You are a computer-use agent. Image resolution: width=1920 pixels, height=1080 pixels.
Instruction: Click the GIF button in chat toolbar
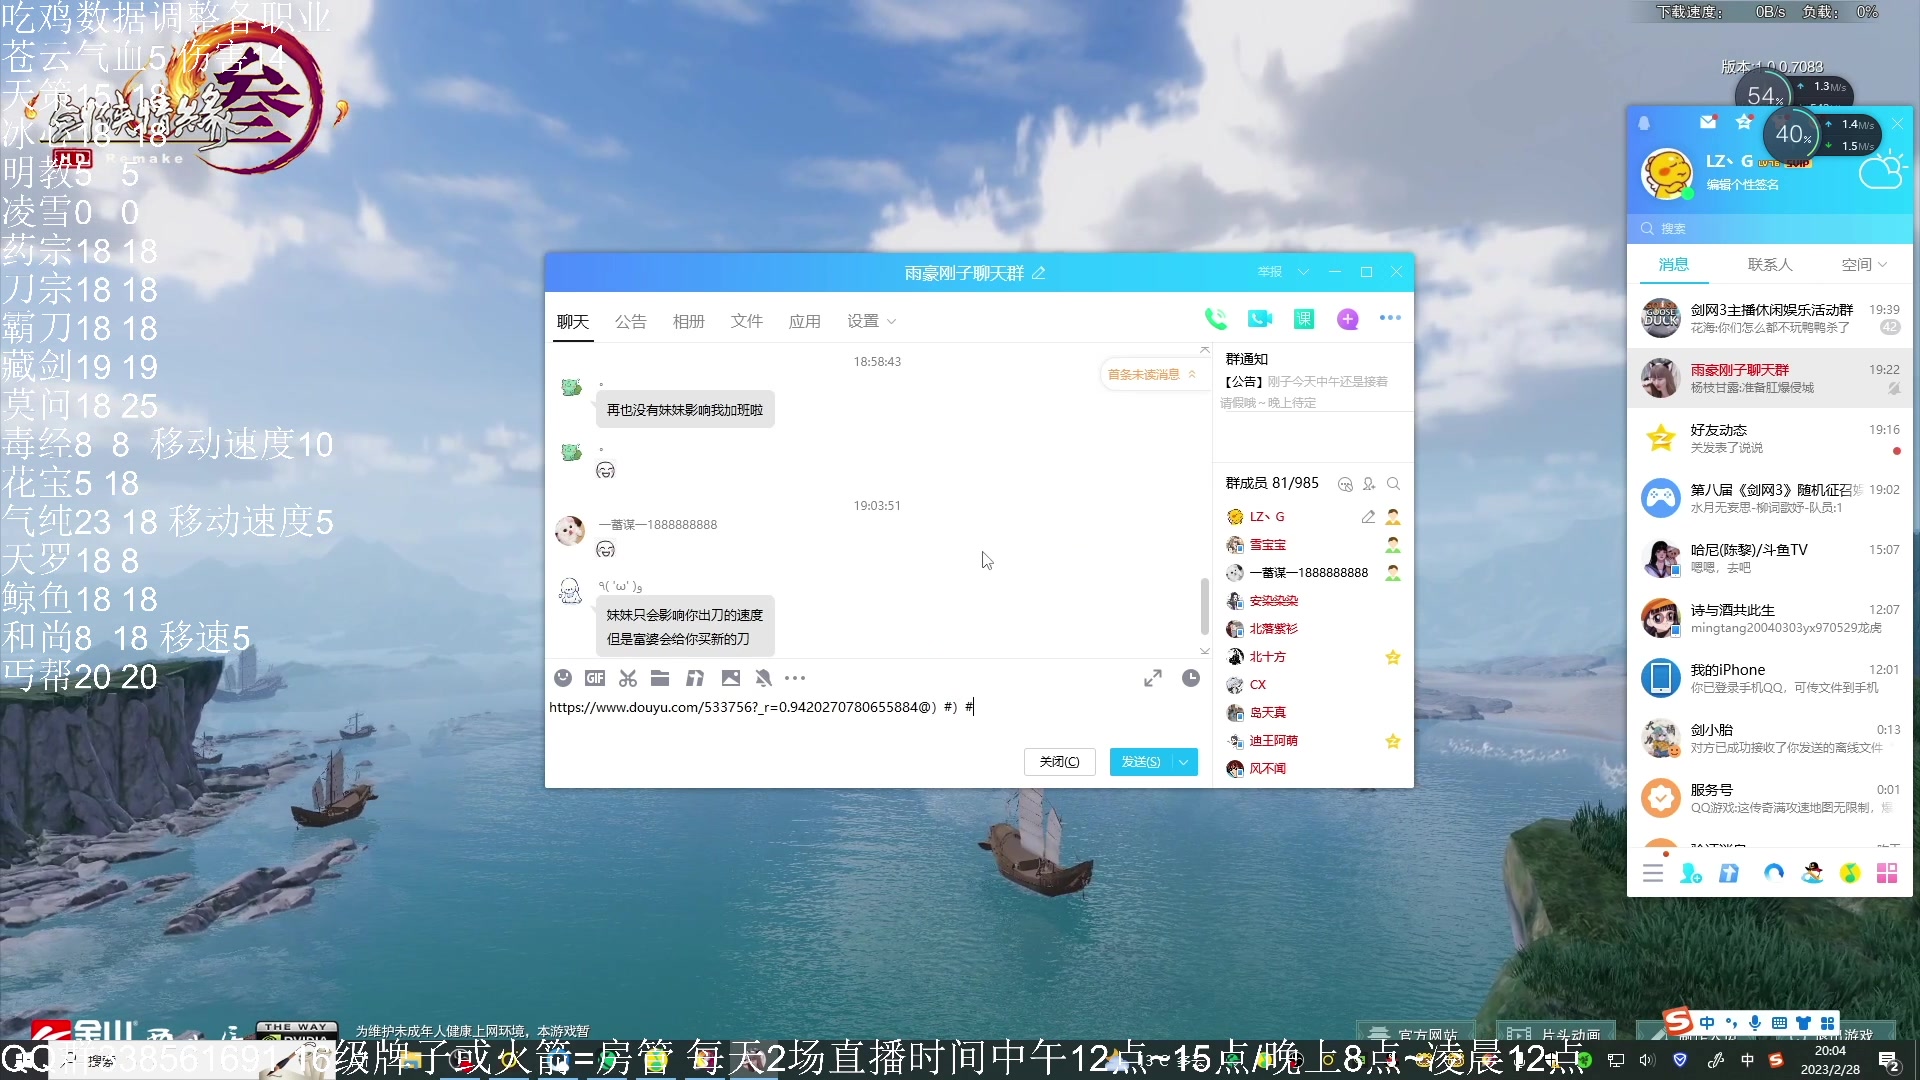595,678
